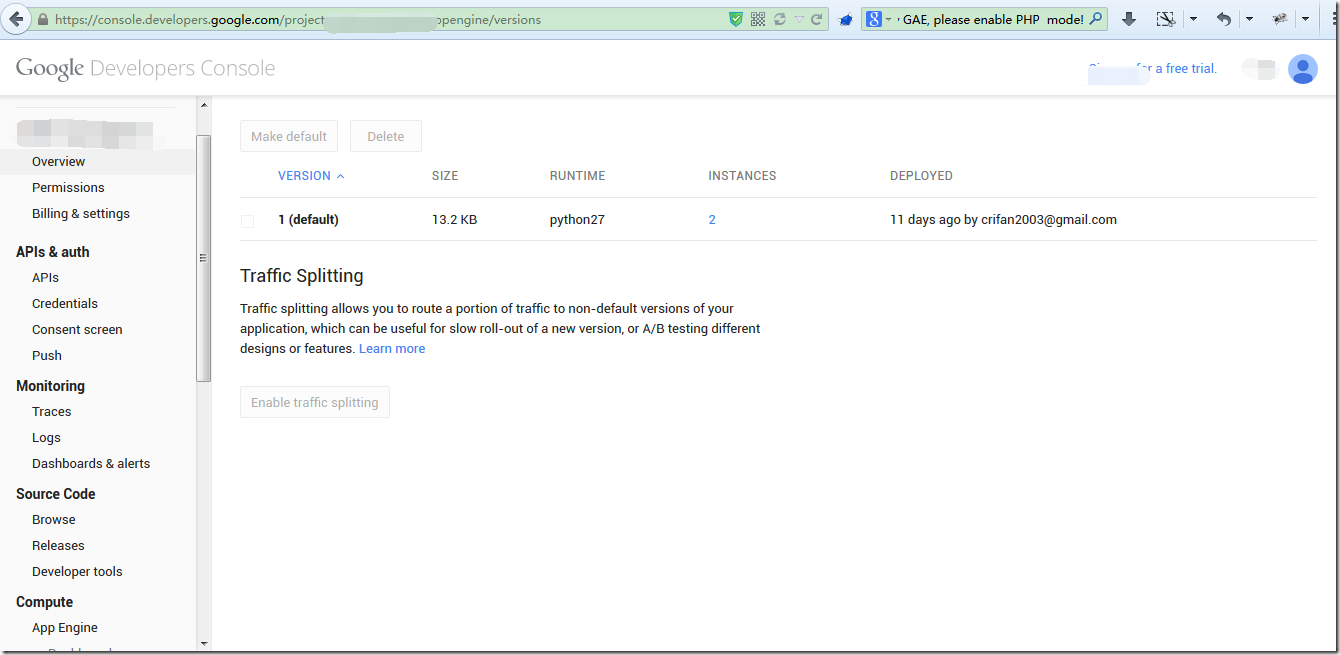The image size is (1340, 655).
Task: Click the python27 runtime cell
Action: [577, 220]
